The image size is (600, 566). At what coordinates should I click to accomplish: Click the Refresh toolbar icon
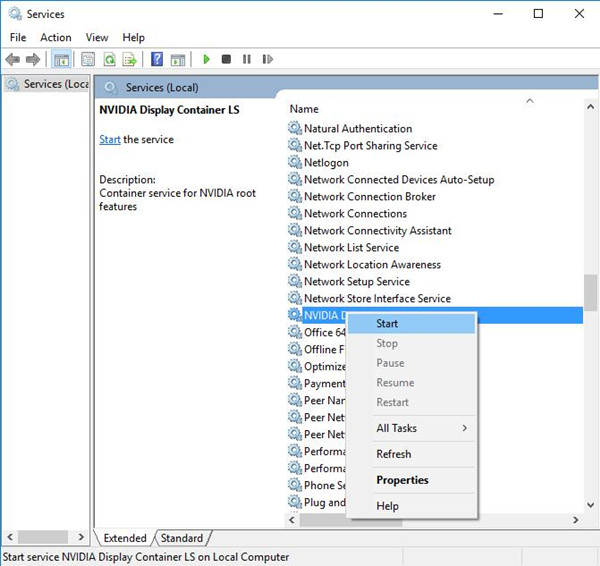click(x=109, y=60)
